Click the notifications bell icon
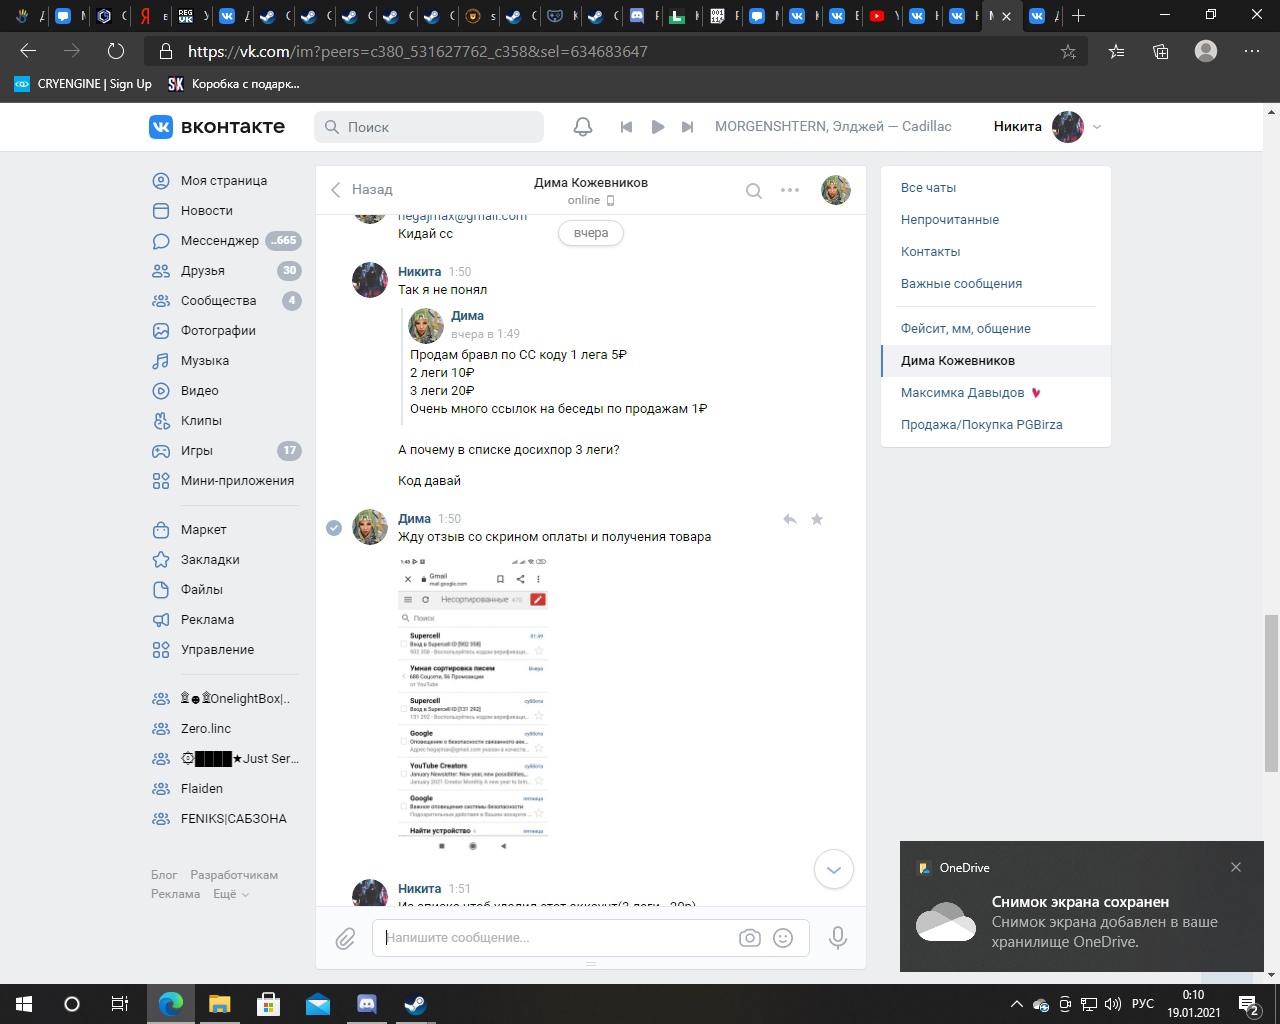 (583, 127)
